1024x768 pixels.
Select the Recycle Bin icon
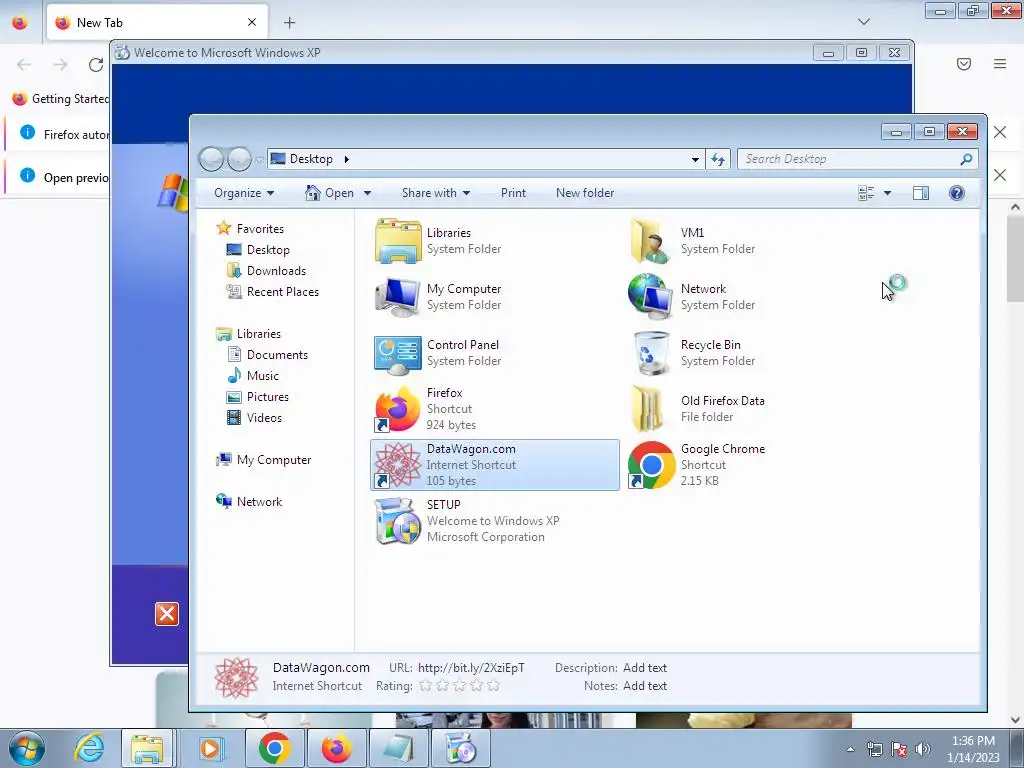click(650, 353)
